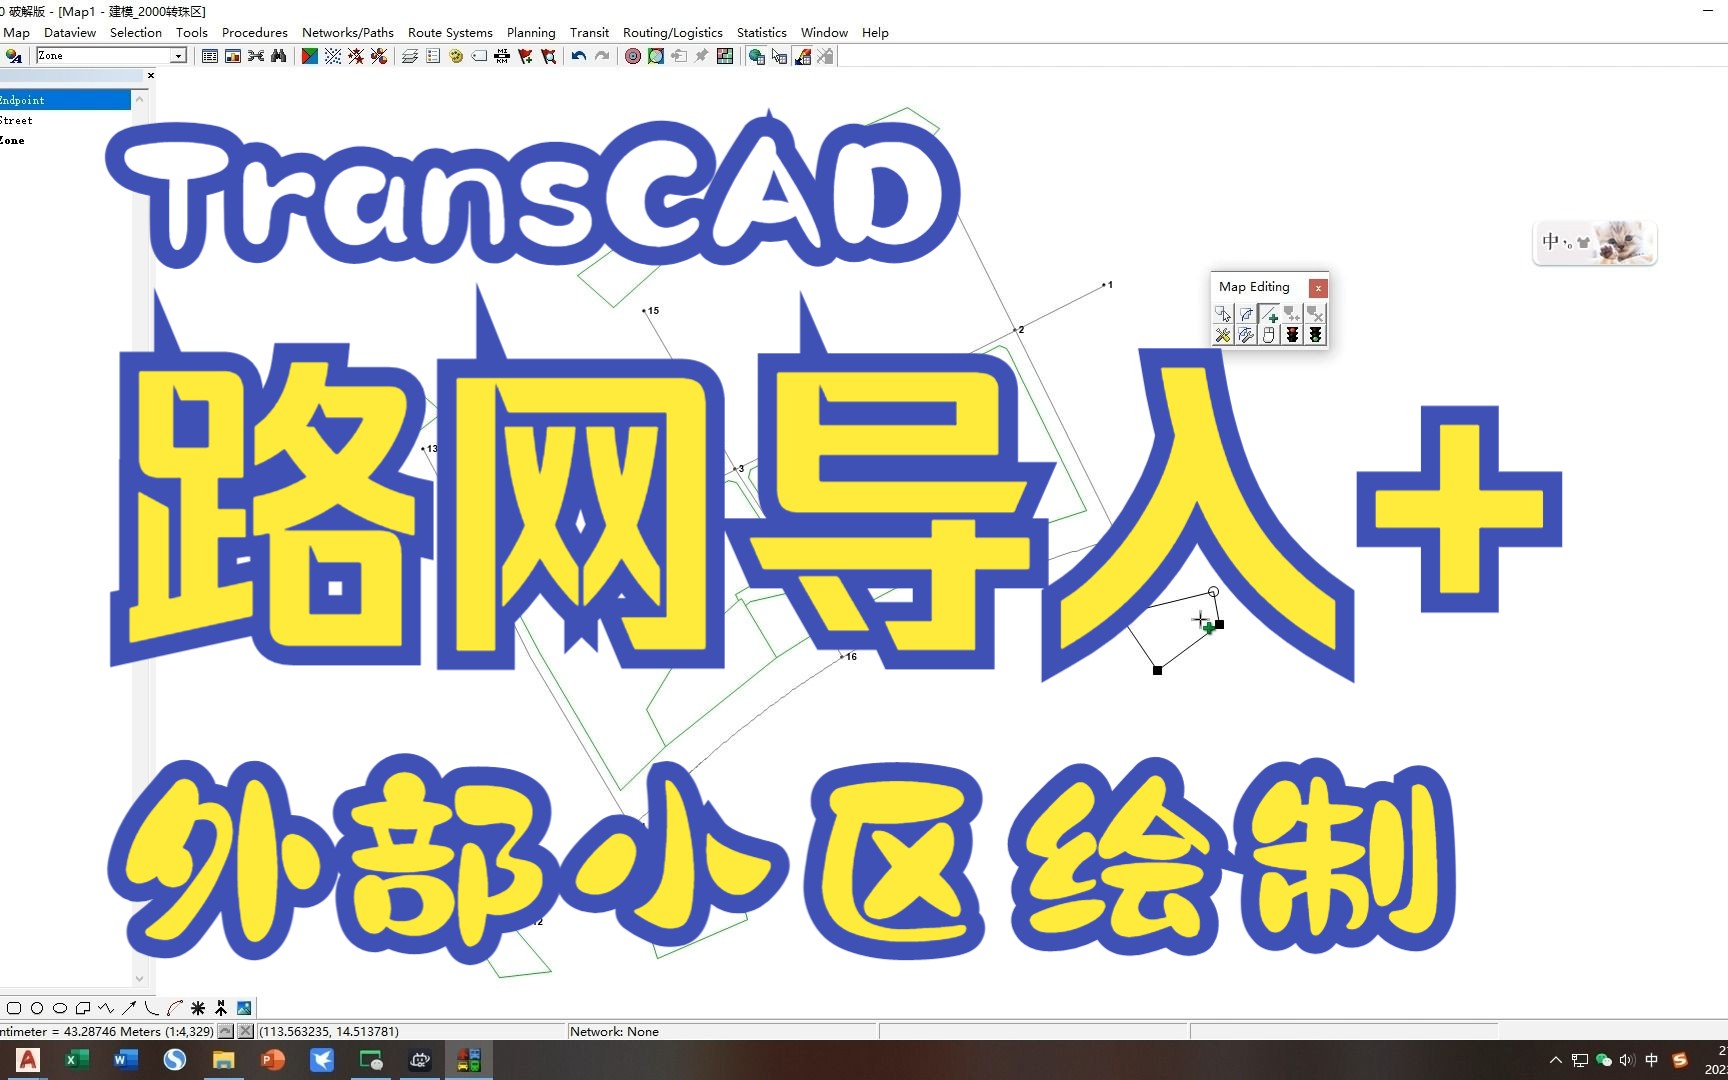Select the north arrow tool
The width and height of the screenshot is (1728, 1080).
click(x=221, y=1008)
